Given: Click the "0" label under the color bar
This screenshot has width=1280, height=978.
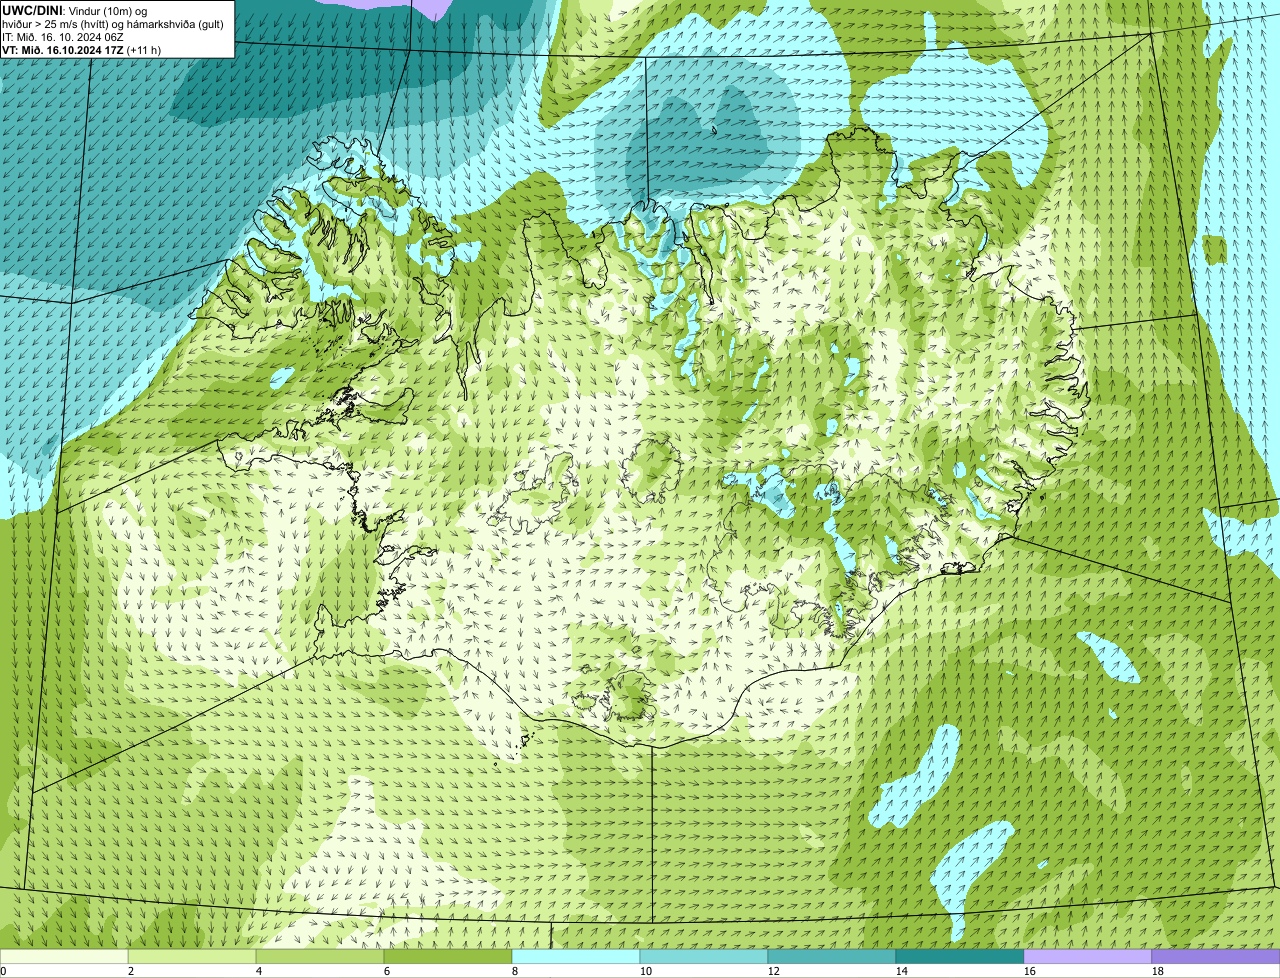Looking at the screenshot, I should tap(3, 971).
